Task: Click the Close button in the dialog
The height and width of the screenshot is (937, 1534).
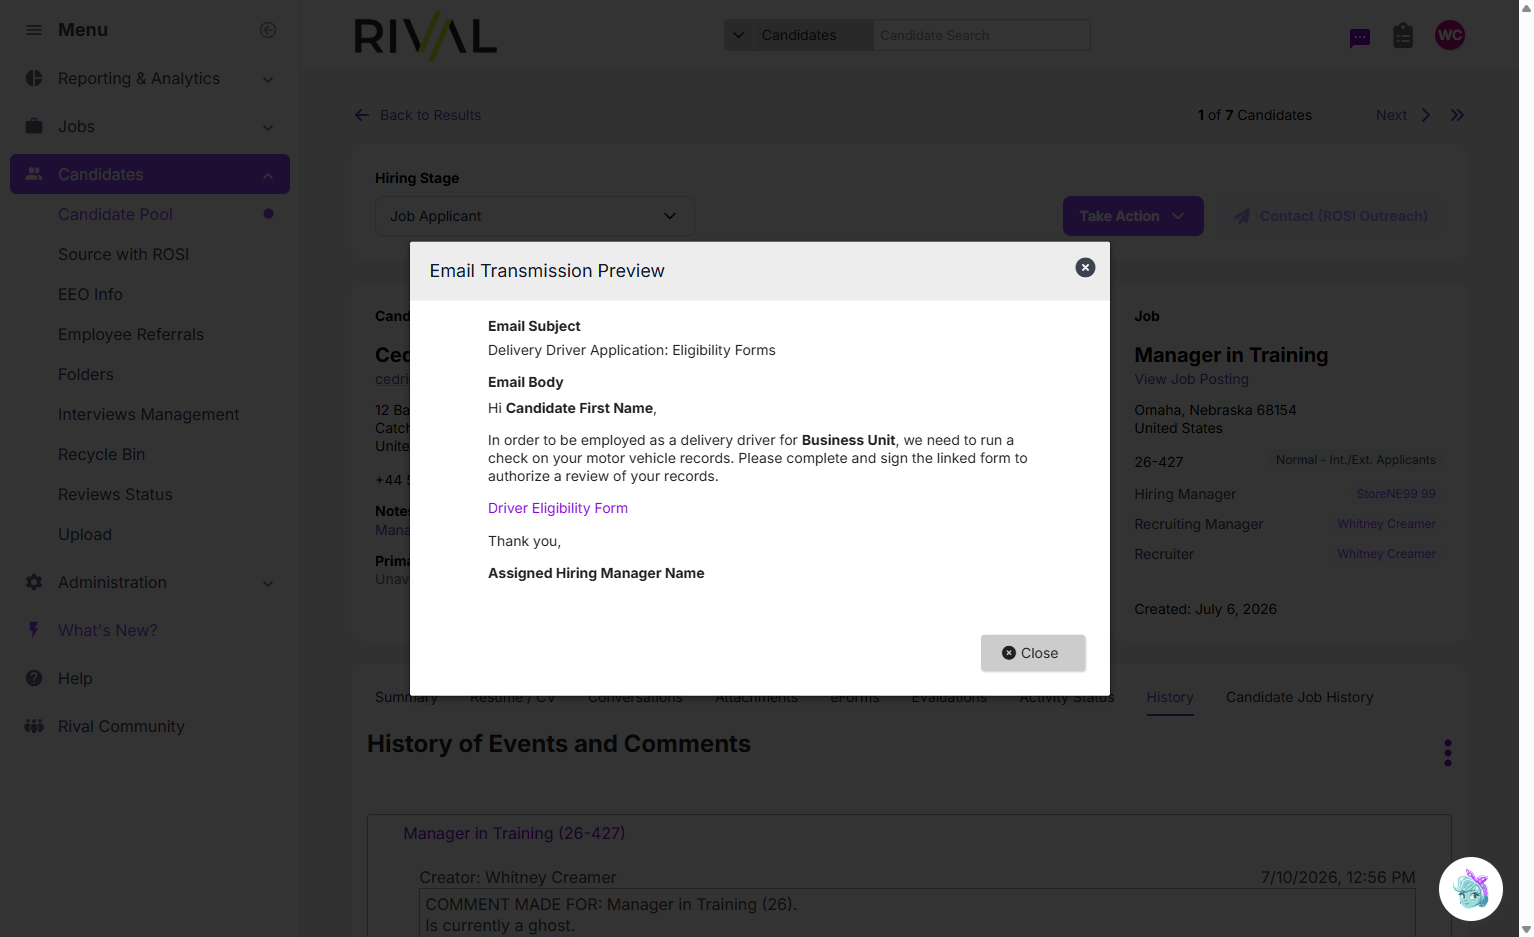Action: coord(1033,653)
